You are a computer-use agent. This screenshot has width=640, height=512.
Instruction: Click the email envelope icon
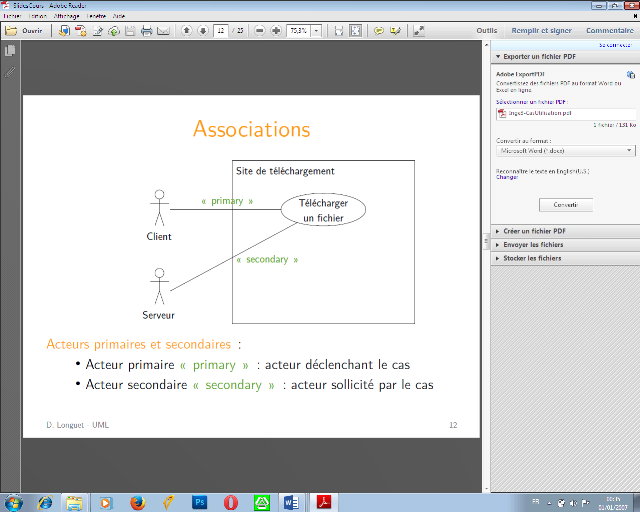tap(163, 31)
